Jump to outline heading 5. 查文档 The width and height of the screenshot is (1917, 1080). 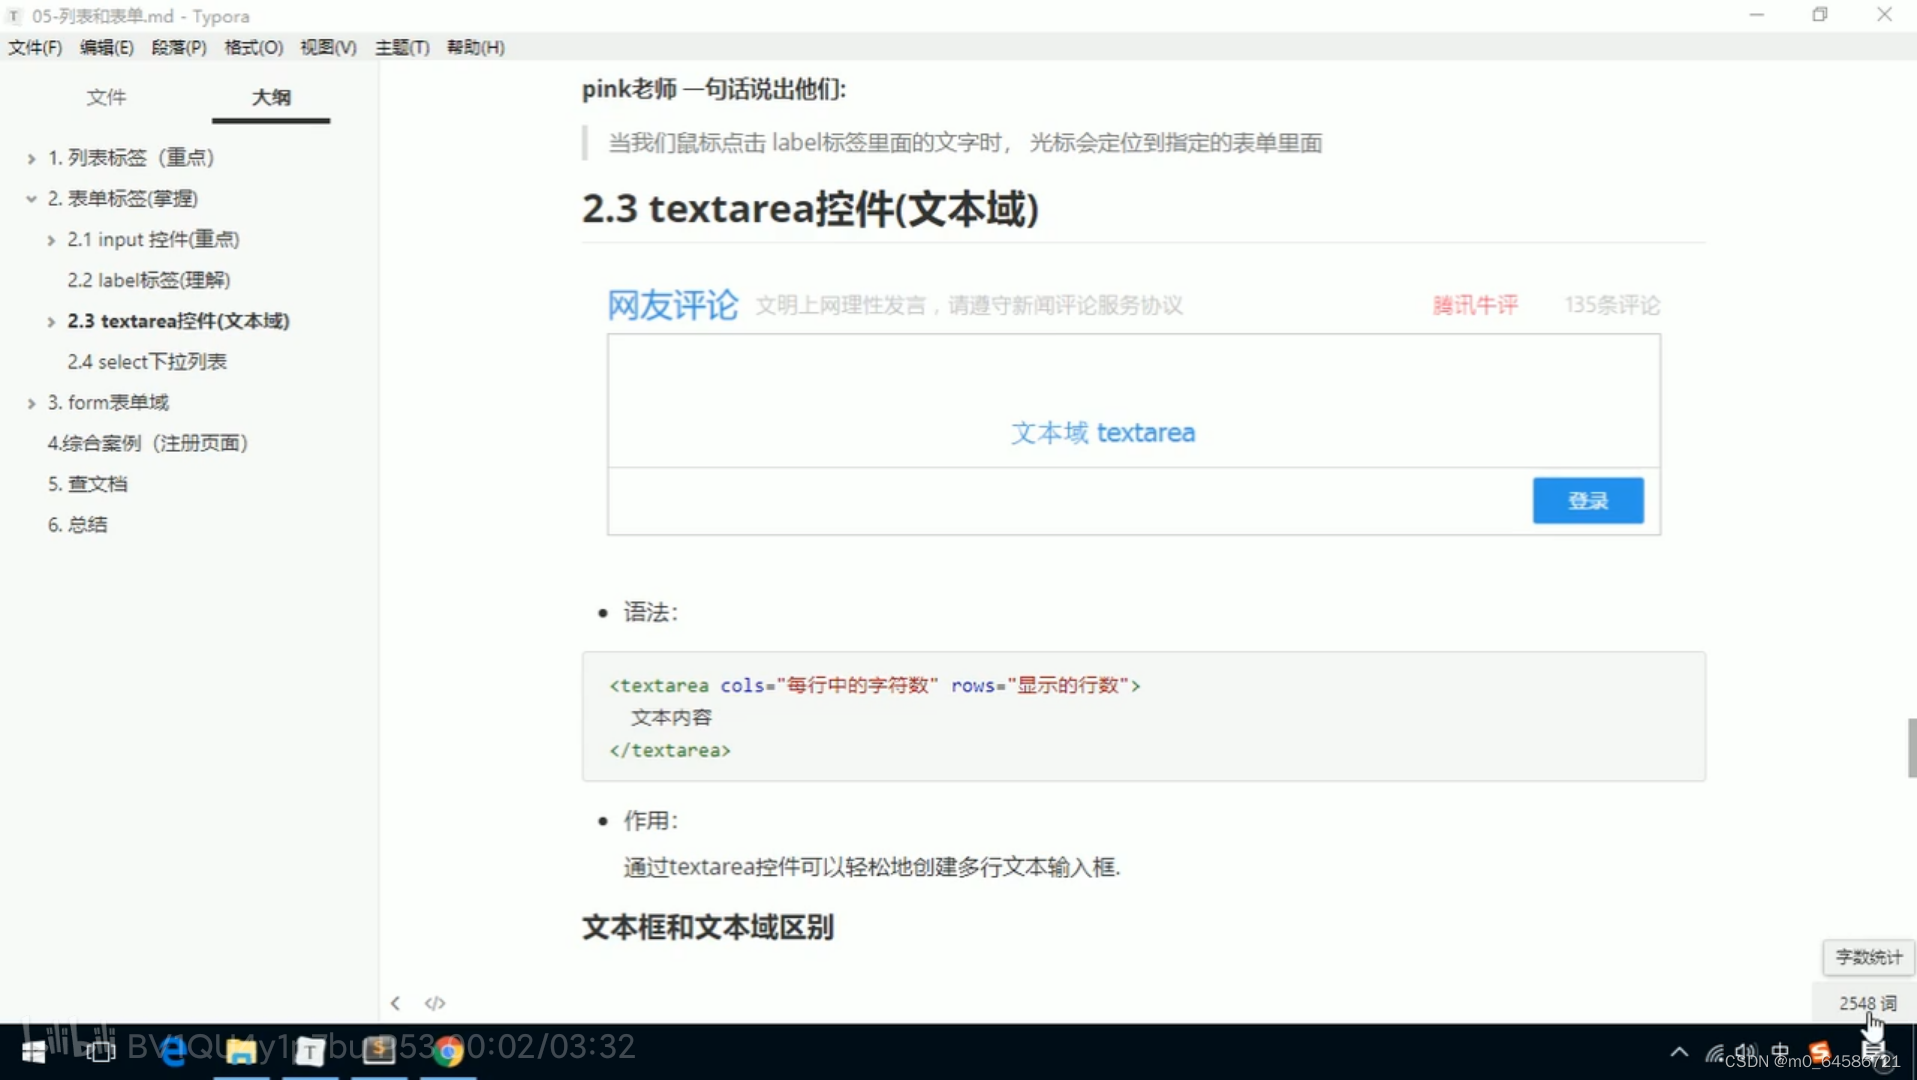point(88,484)
